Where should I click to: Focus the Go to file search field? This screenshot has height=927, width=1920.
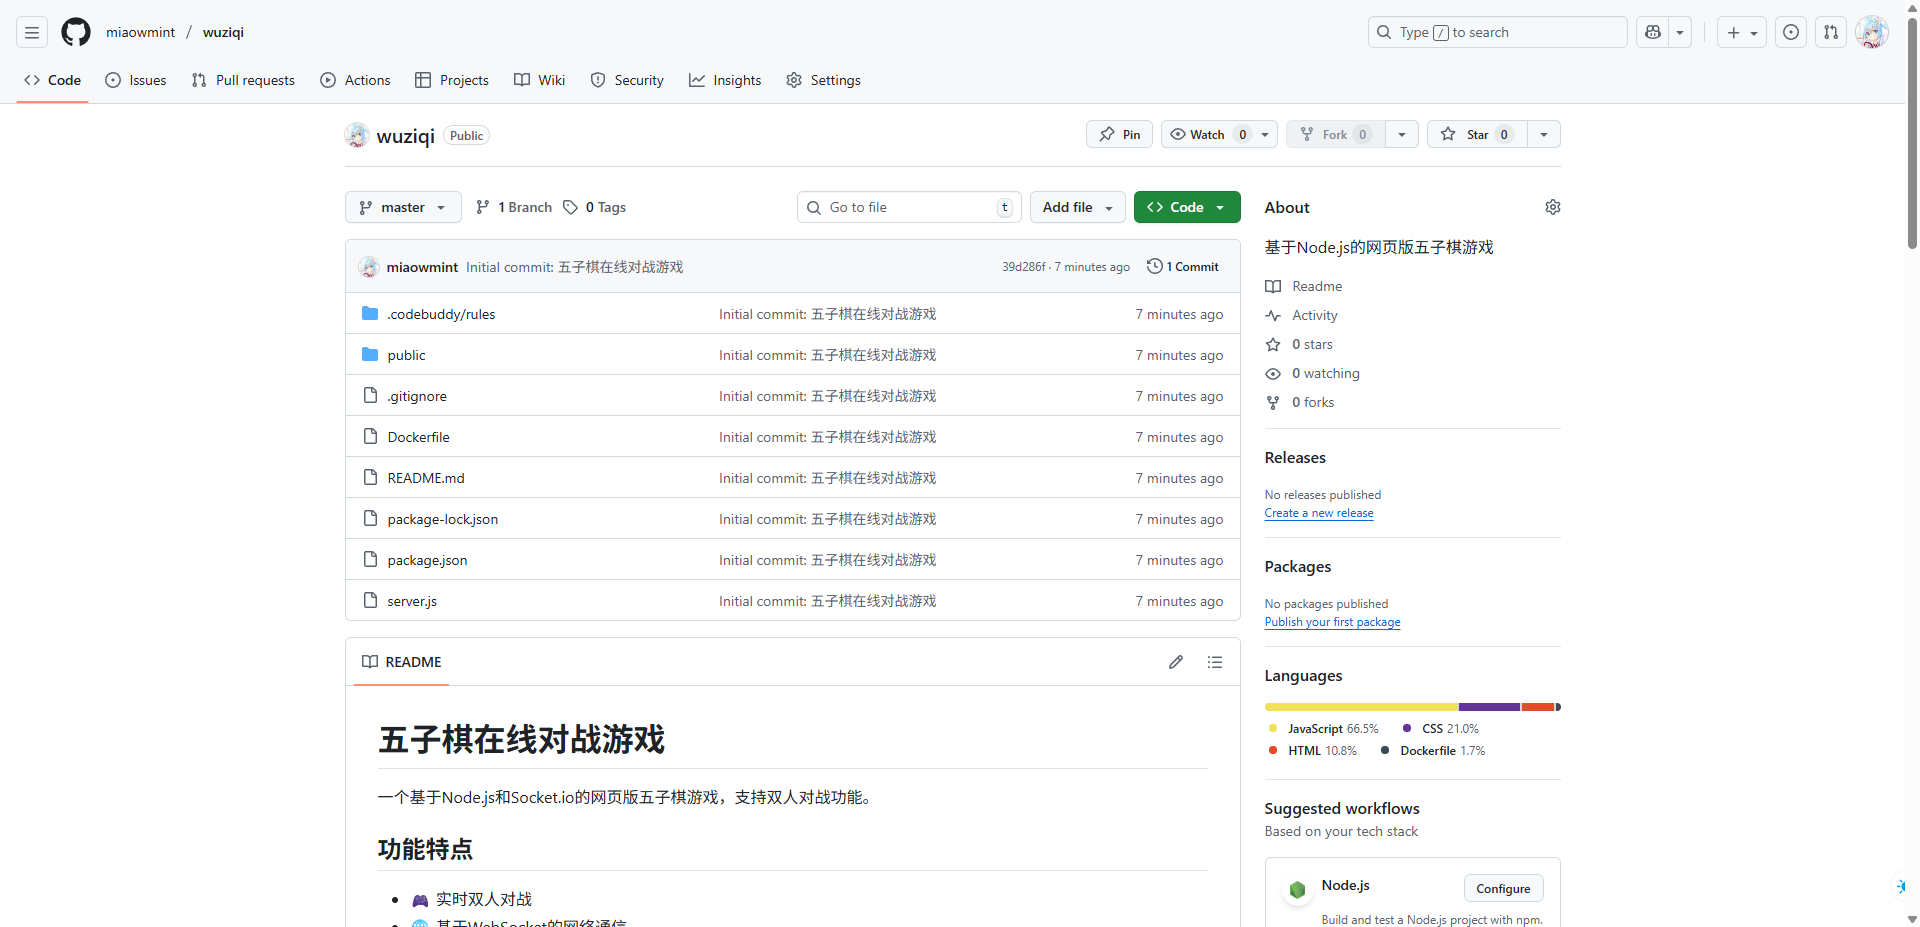click(908, 207)
